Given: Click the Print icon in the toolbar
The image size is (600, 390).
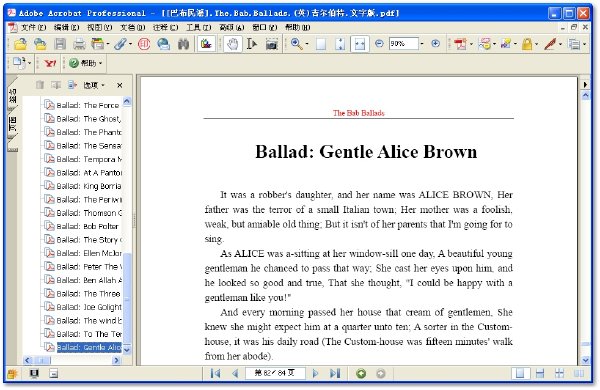Looking at the screenshot, I should [79, 44].
